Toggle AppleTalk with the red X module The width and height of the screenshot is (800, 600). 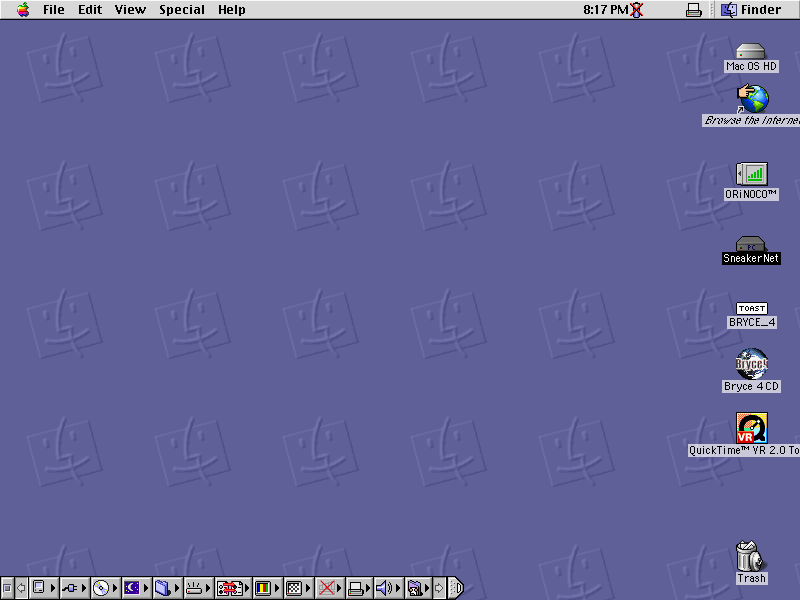(x=326, y=588)
